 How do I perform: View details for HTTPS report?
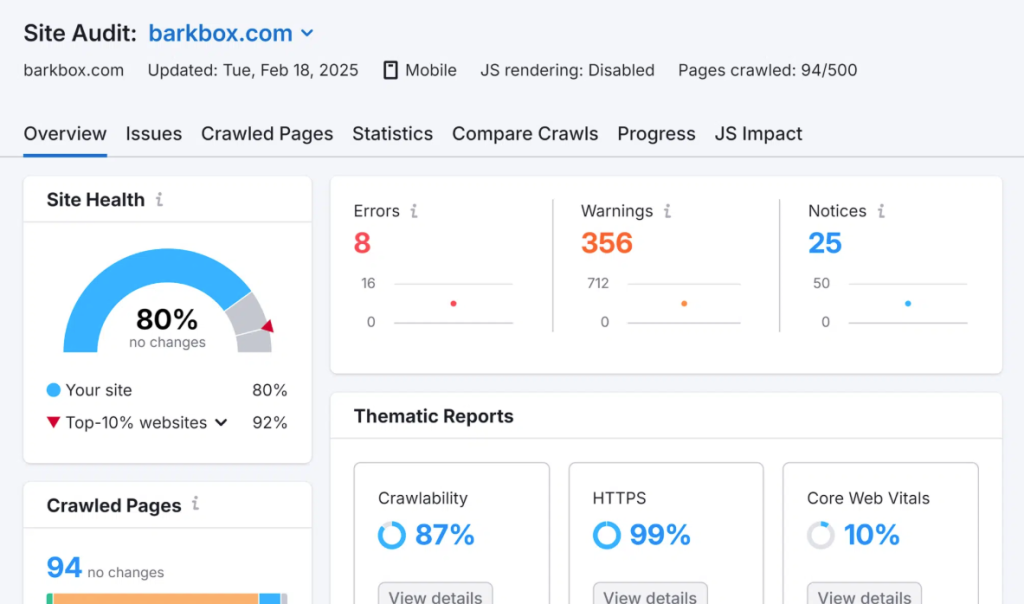coord(650,596)
